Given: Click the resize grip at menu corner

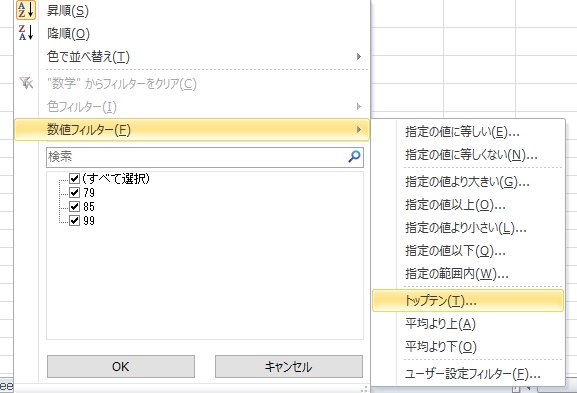Looking at the screenshot, I should click(x=364, y=389).
